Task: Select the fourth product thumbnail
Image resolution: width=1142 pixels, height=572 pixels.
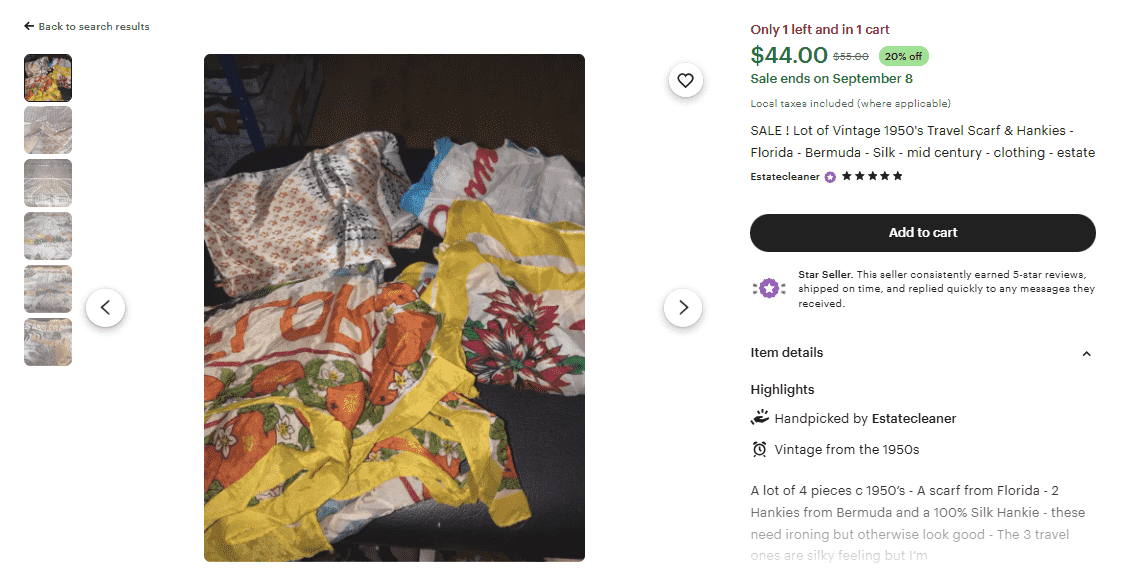Action: (48, 236)
